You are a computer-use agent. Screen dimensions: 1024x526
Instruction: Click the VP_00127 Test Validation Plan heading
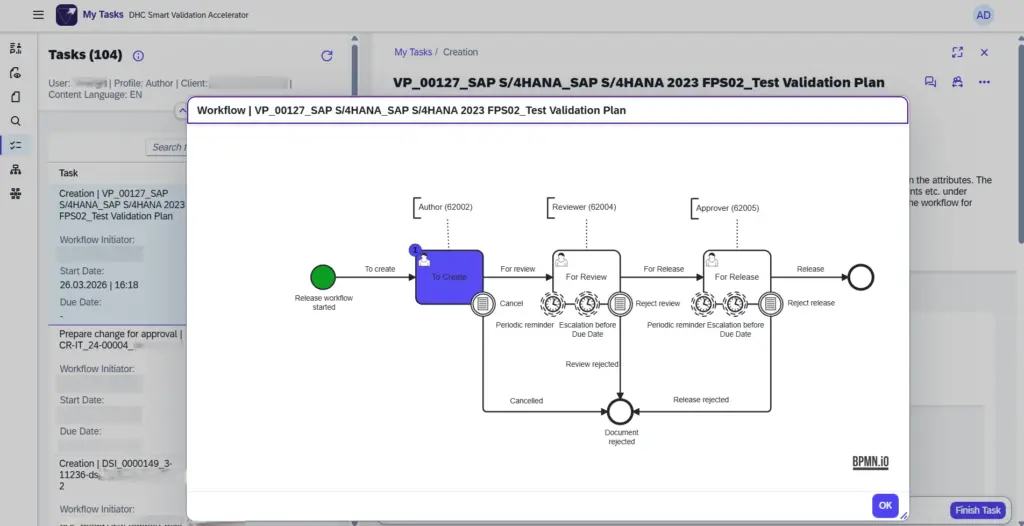(x=639, y=82)
